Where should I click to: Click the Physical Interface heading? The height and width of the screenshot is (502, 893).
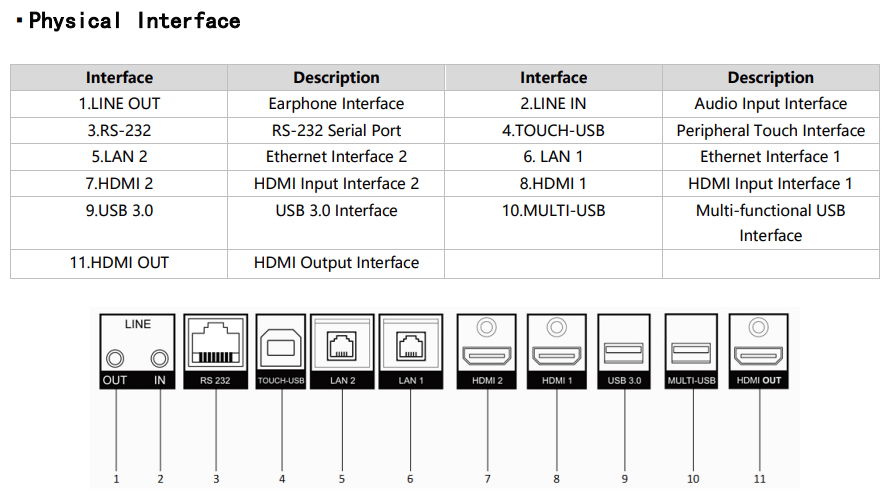134,21
